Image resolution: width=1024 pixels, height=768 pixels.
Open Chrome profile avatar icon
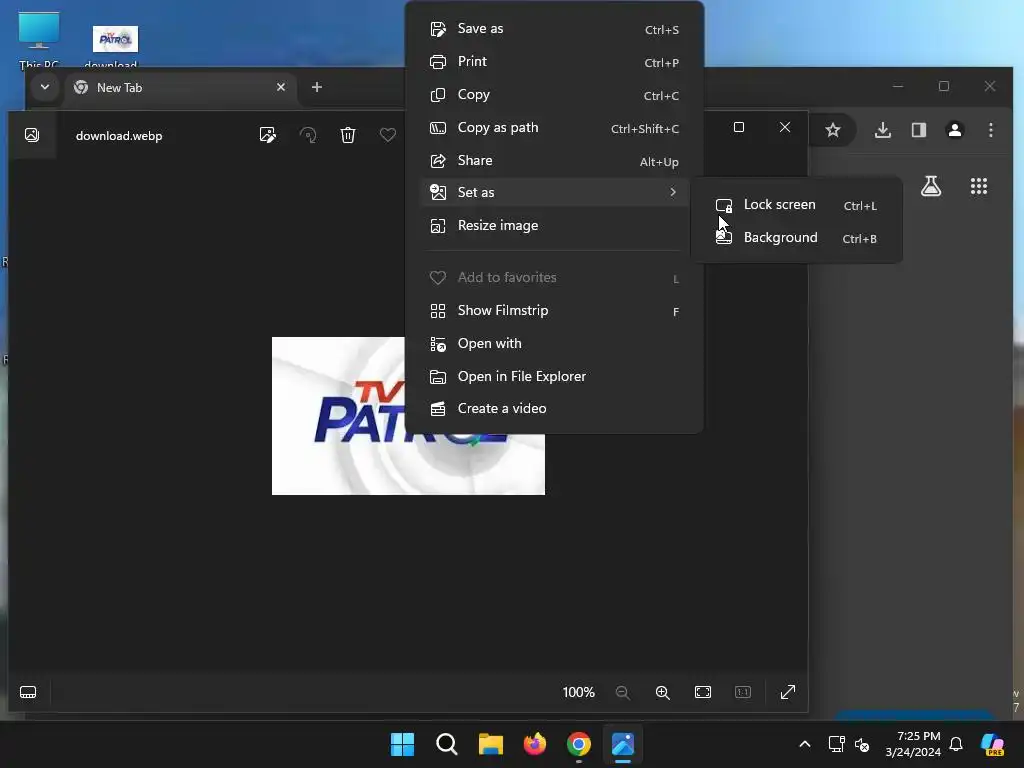[955, 130]
